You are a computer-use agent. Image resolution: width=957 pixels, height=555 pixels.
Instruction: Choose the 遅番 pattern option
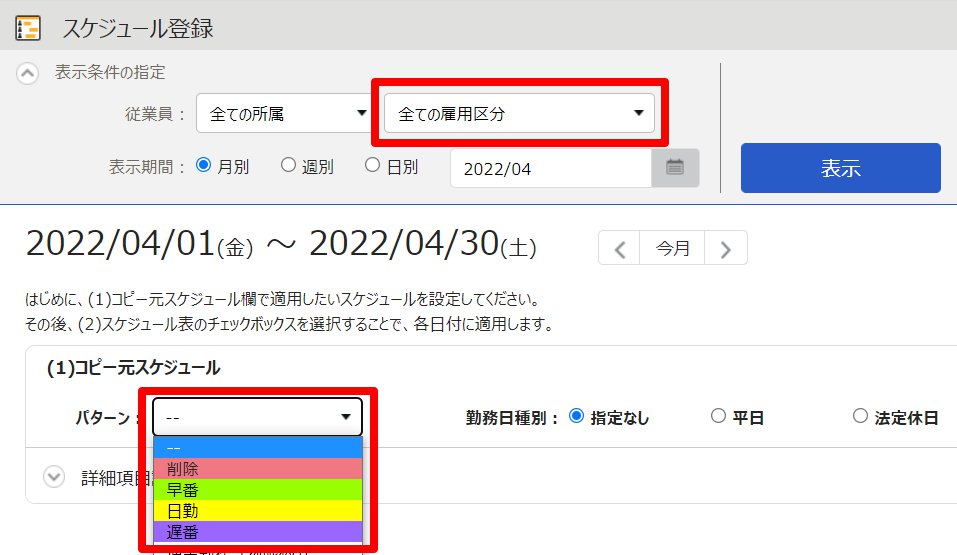258,532
